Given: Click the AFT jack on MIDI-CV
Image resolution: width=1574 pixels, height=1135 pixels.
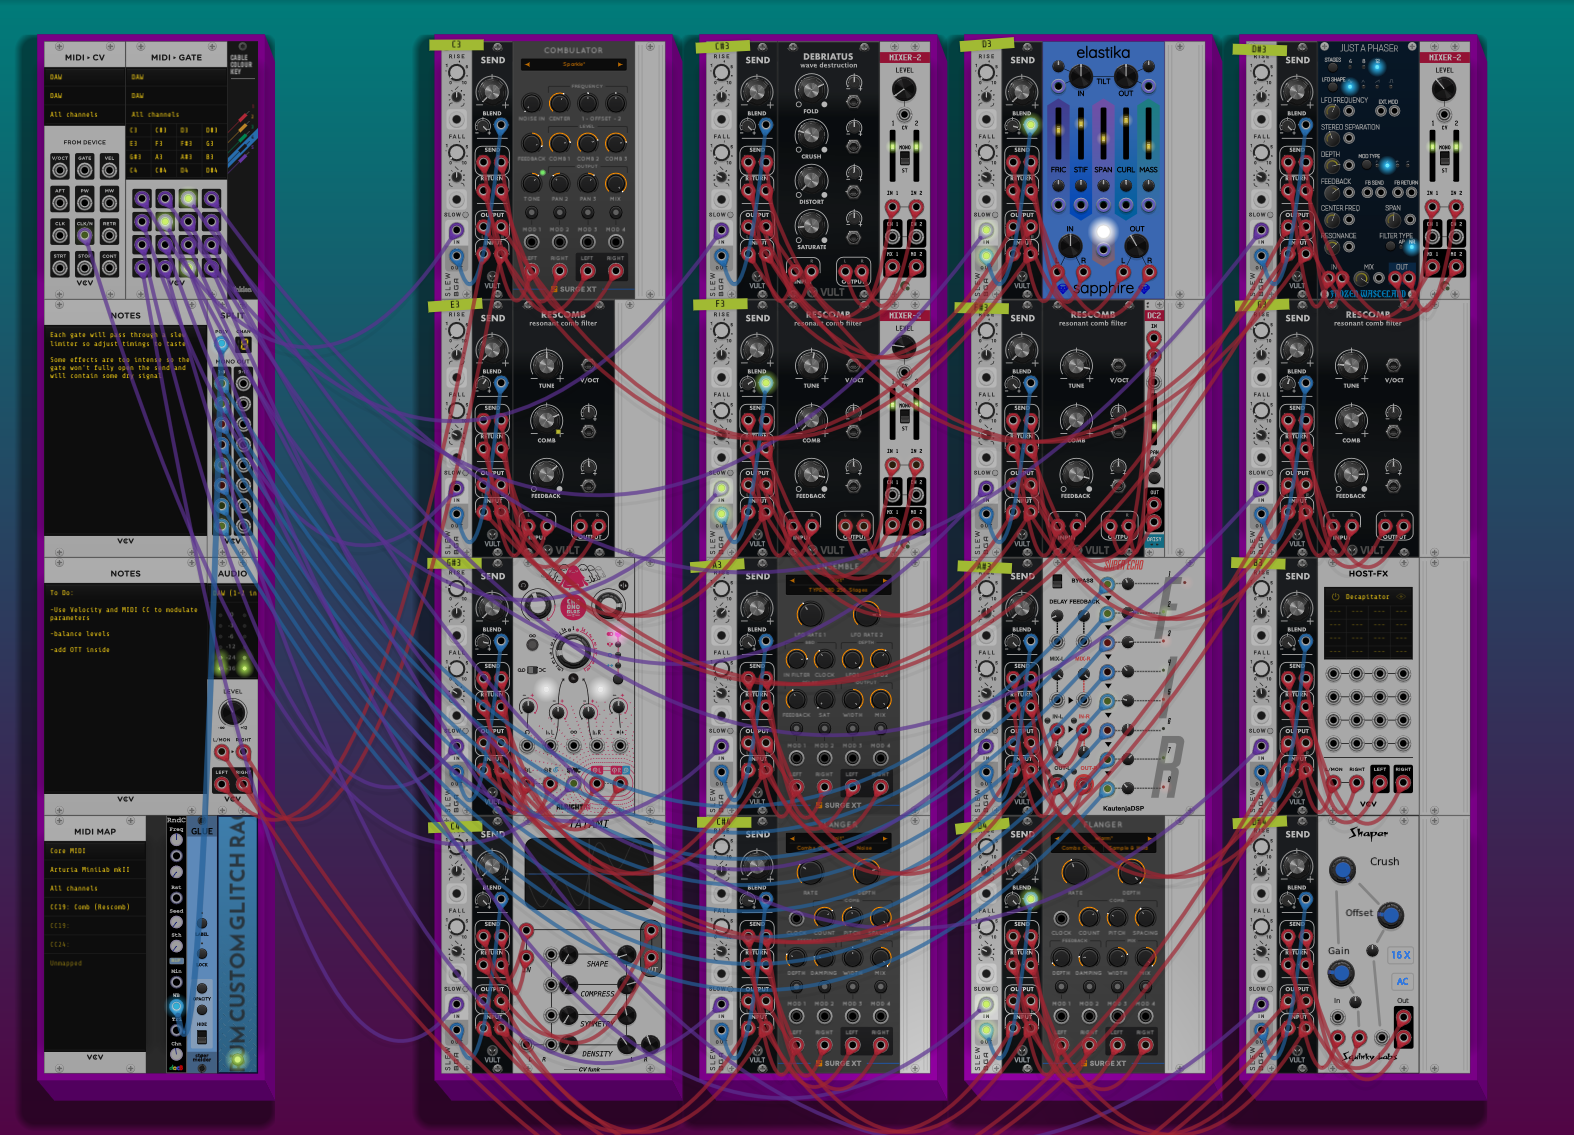Looking at the screenshot, I should pos(60,203).
